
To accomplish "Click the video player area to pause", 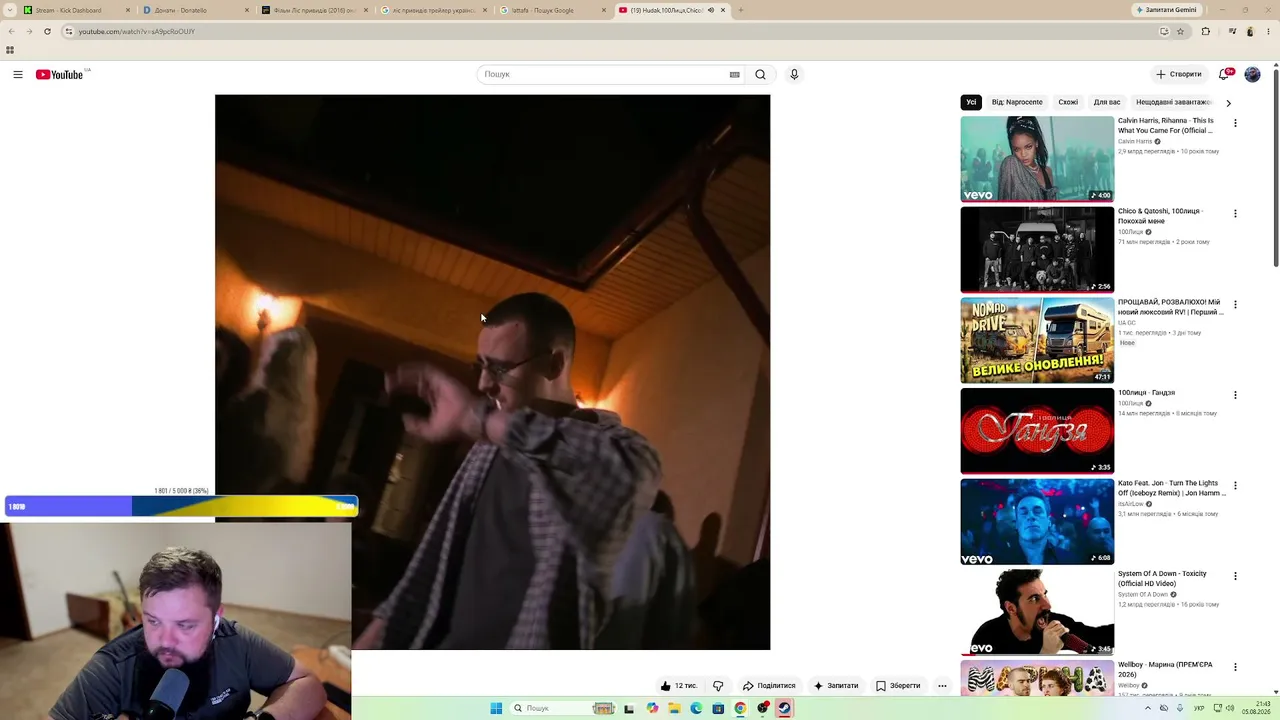I will click(x=492, y=372).
